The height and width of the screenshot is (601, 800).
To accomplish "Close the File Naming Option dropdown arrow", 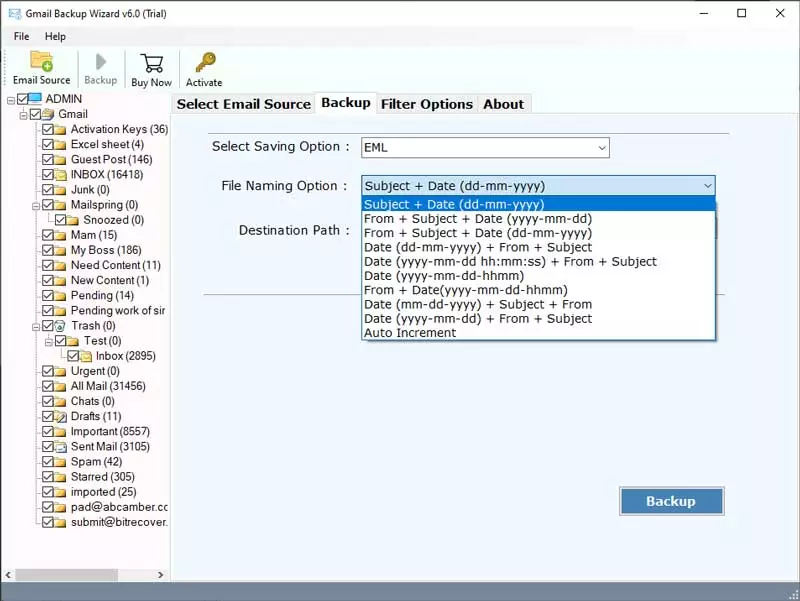I will pyautogui.click(x=708, y=186).
